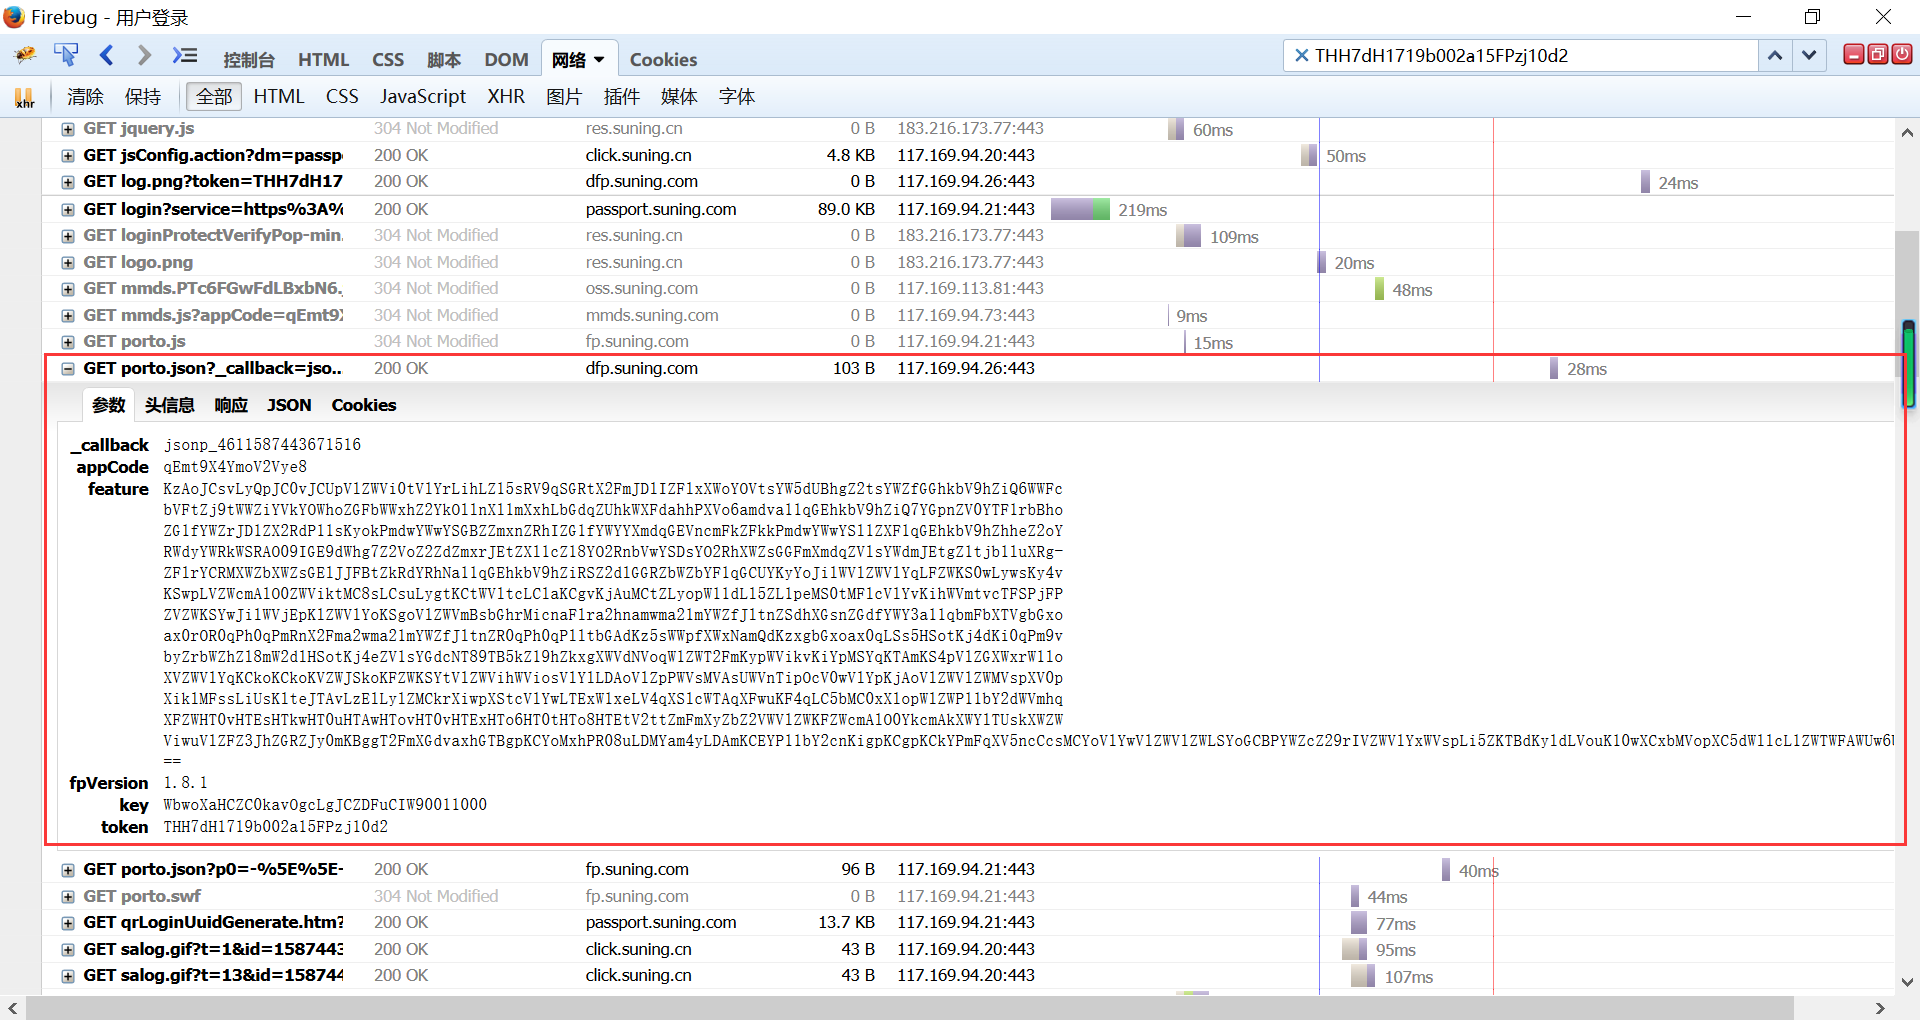Click the Firebug bug icon

[25, 56]
